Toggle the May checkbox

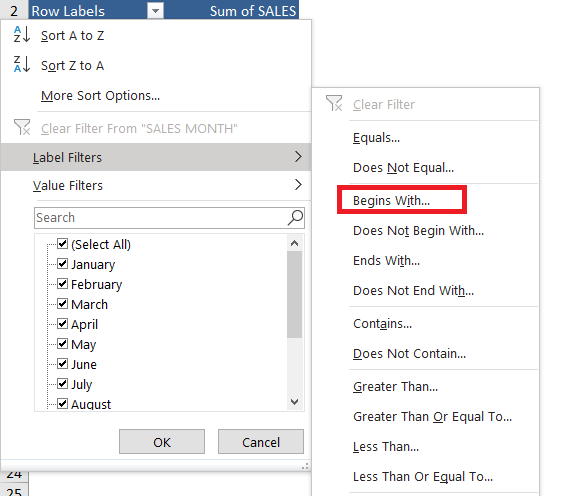coord(63,344)
